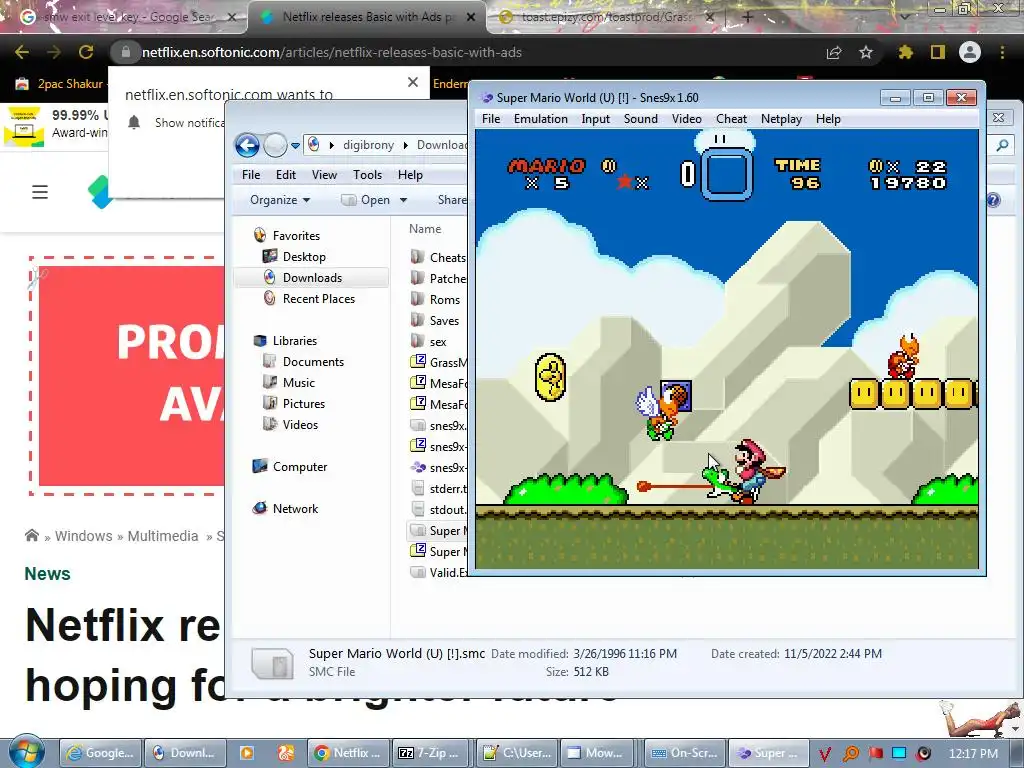The image size is (1024, 768).
Task: Open the Snes9x Input menu
Action: (596, 119)
